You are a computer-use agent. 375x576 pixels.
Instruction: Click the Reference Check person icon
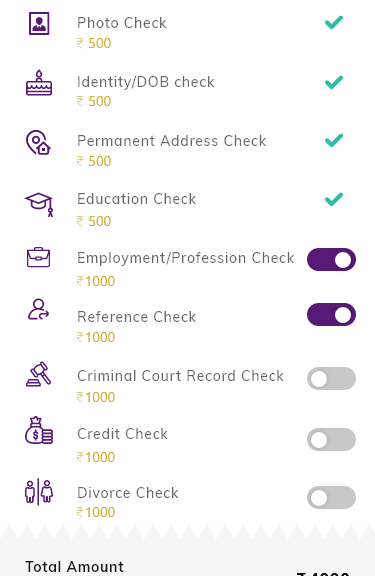(39, 309)
